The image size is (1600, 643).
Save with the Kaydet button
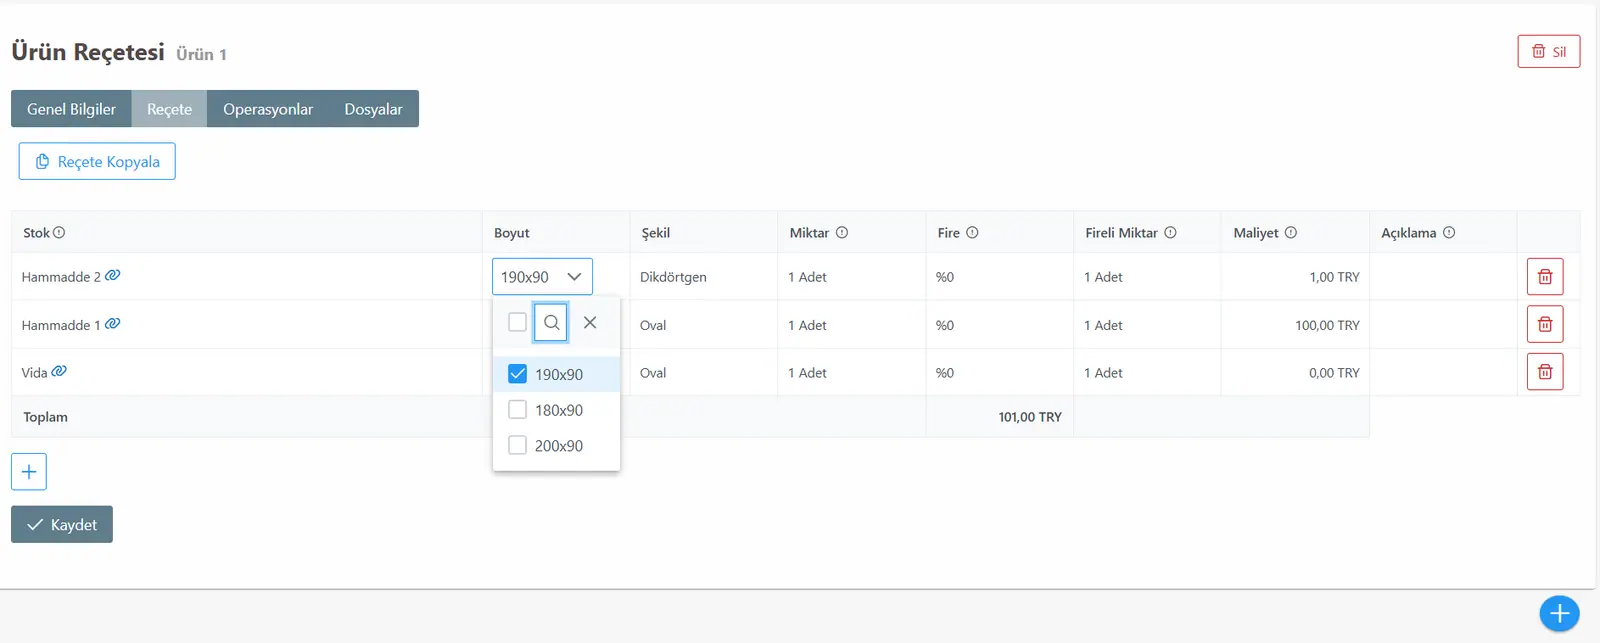pos(62,524)
